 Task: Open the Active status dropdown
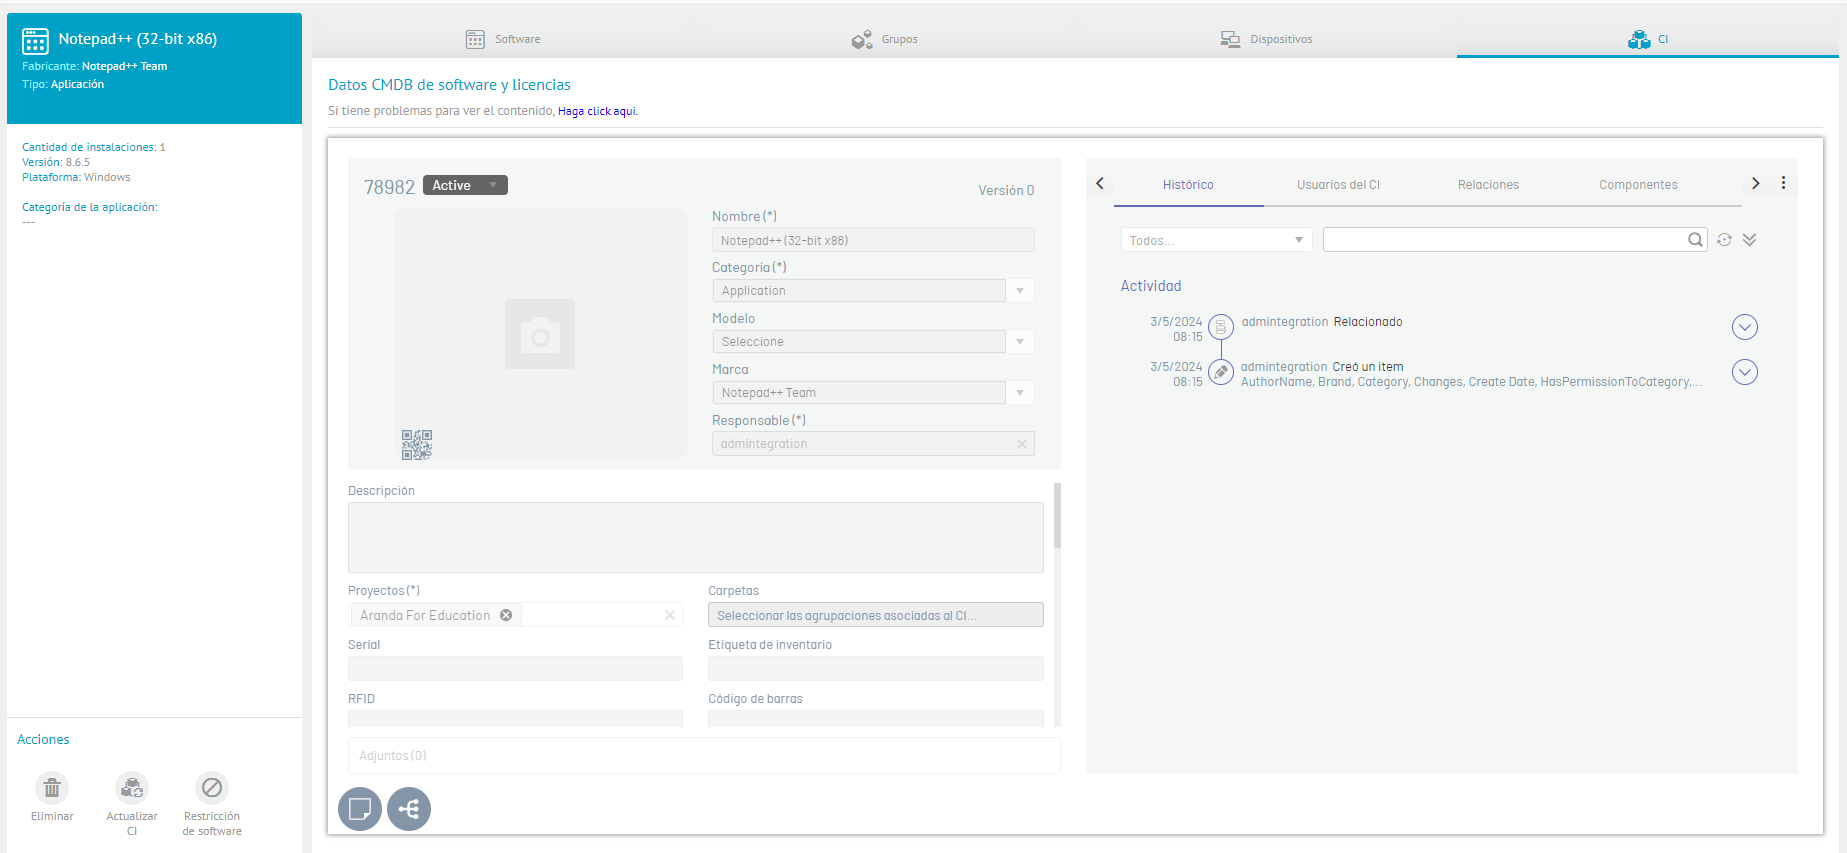(x=465, y=185)
